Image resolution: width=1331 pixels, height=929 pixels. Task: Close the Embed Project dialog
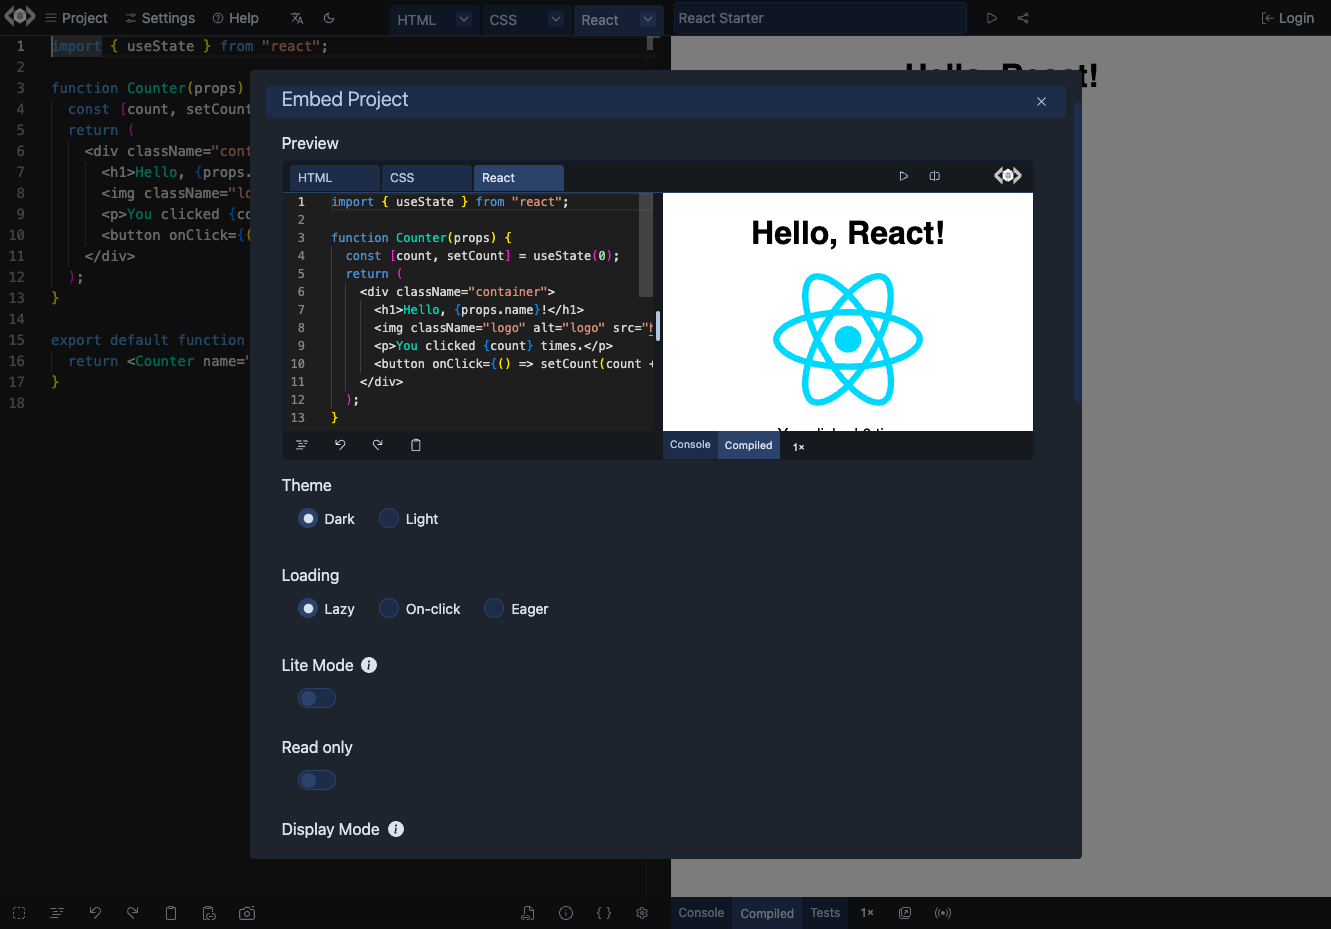(x=1041, y=101)
